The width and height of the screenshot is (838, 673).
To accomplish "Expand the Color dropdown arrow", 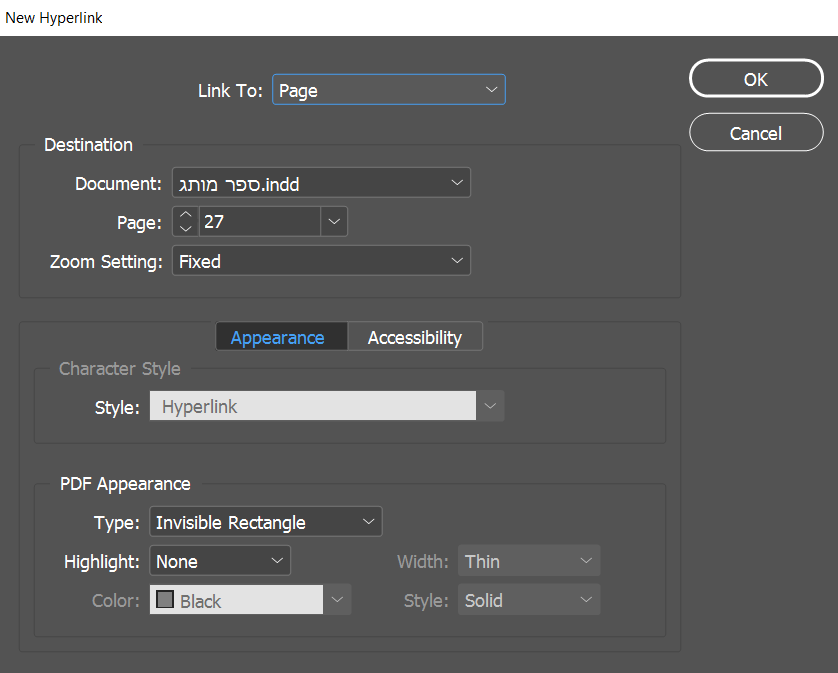I will (337, 600).
